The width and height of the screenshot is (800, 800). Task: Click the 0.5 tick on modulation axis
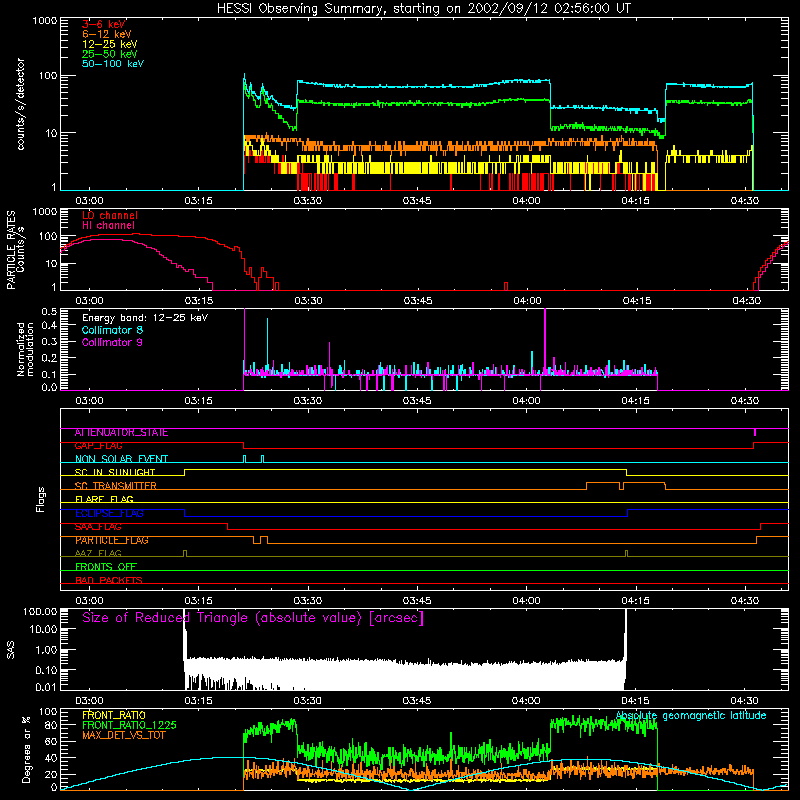[49, 311]
